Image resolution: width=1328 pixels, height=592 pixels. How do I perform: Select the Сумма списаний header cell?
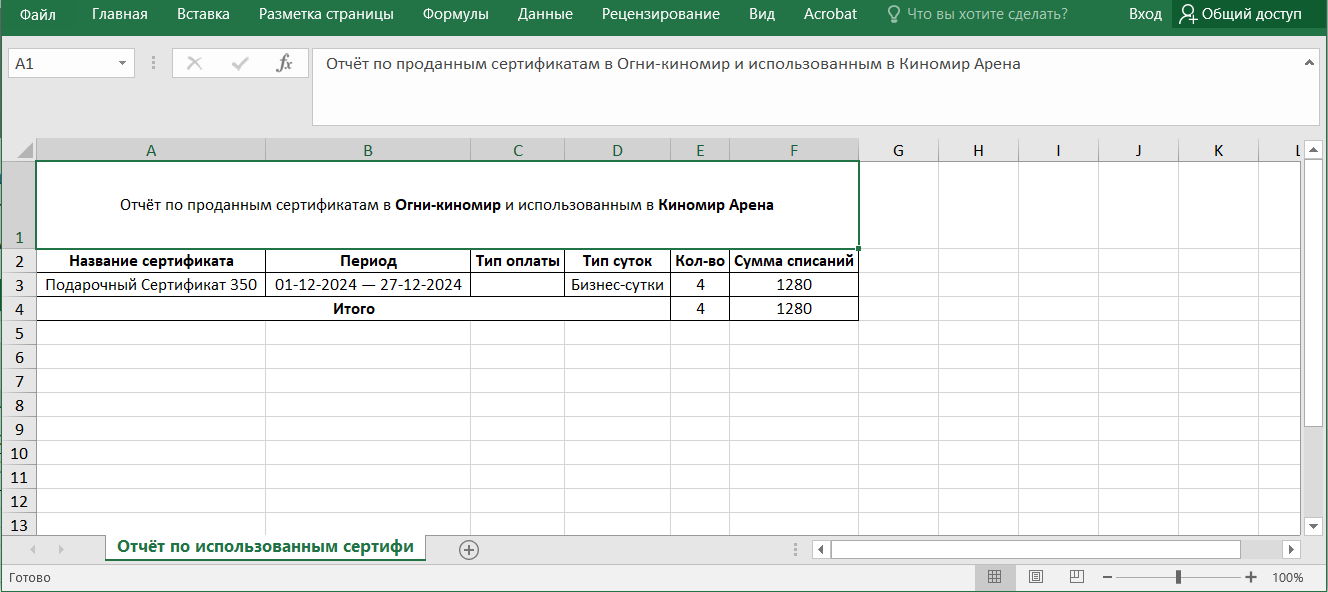click(x=794, y=261)
